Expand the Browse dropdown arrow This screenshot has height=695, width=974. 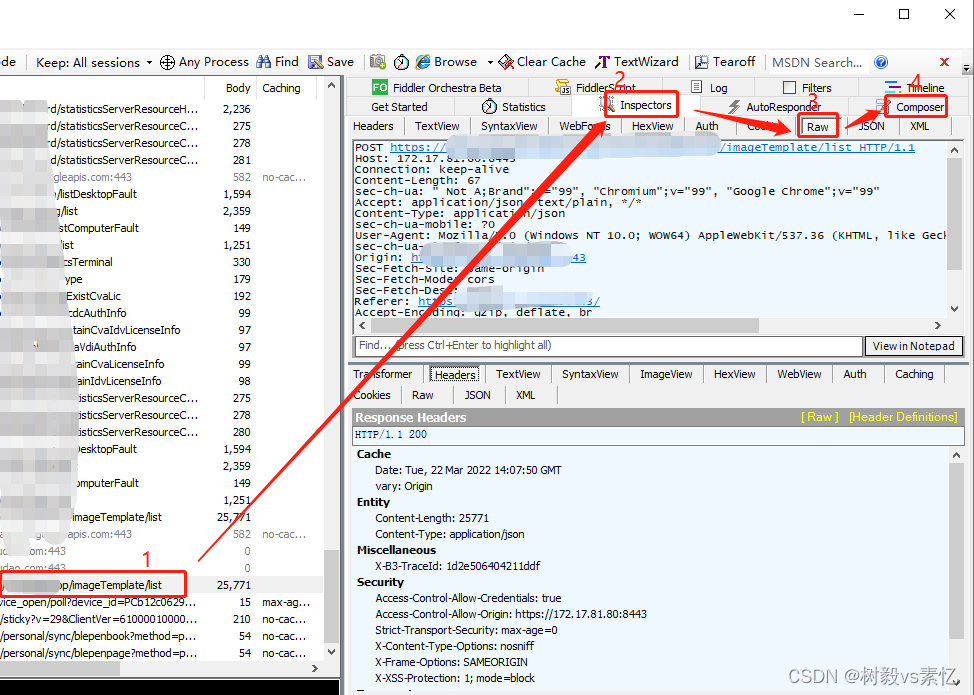490,62
